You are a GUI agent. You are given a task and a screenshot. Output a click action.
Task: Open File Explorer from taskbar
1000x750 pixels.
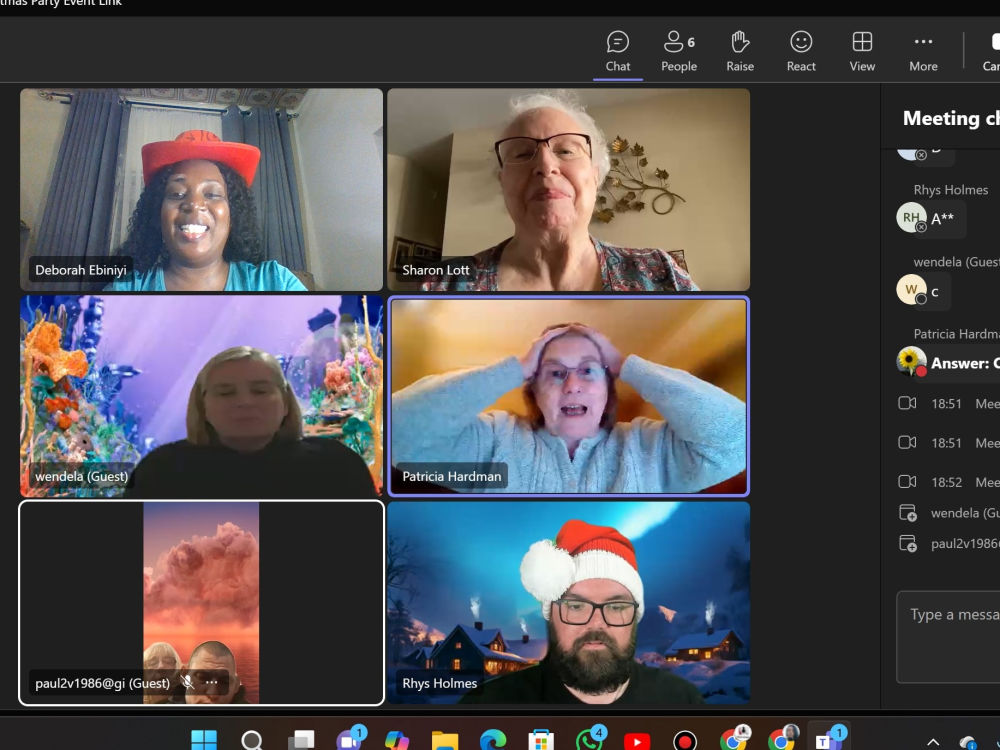(445, 740)
